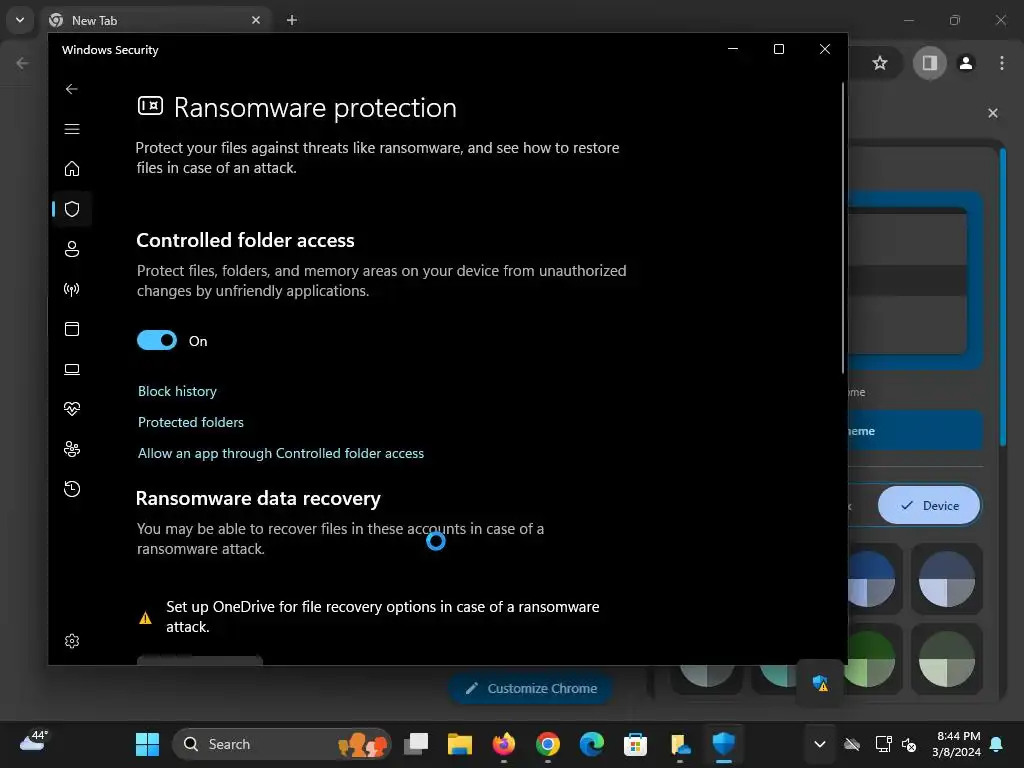Open Task View from taskbar

tap(416, 744)
